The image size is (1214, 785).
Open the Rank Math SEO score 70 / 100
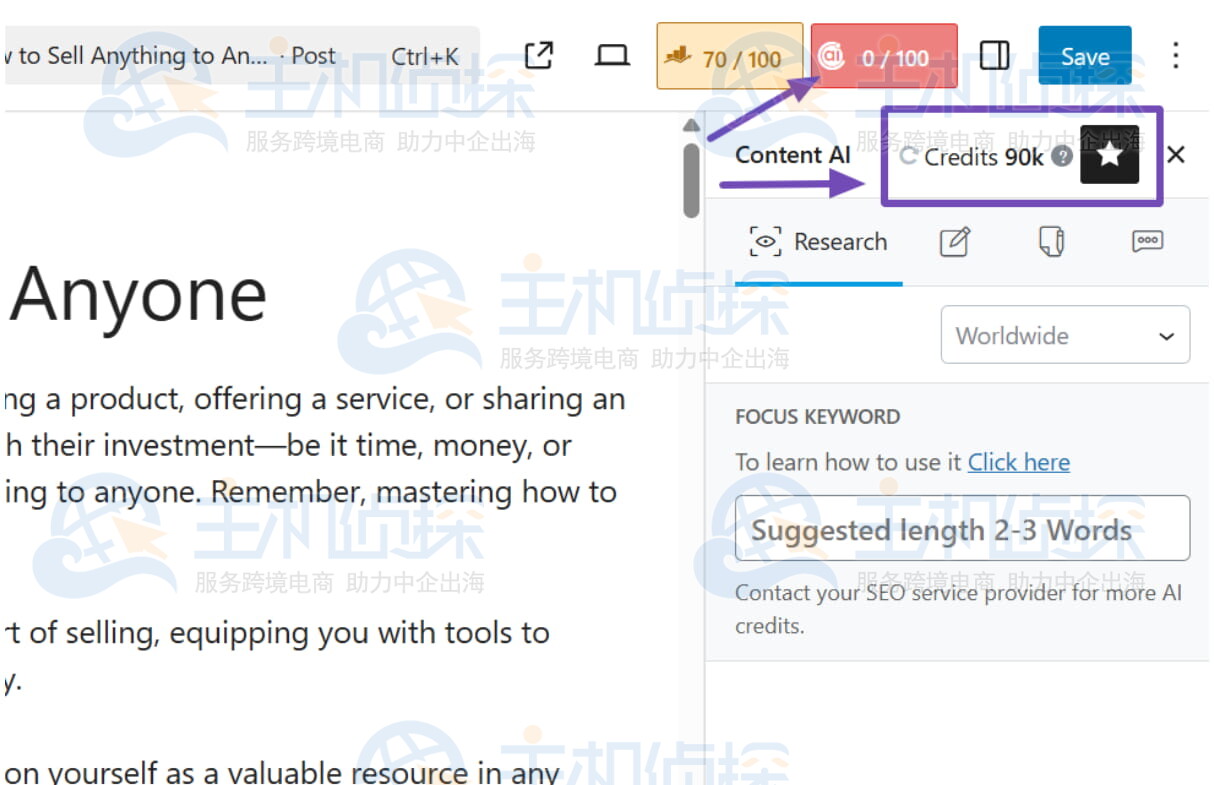pos(729,56)
